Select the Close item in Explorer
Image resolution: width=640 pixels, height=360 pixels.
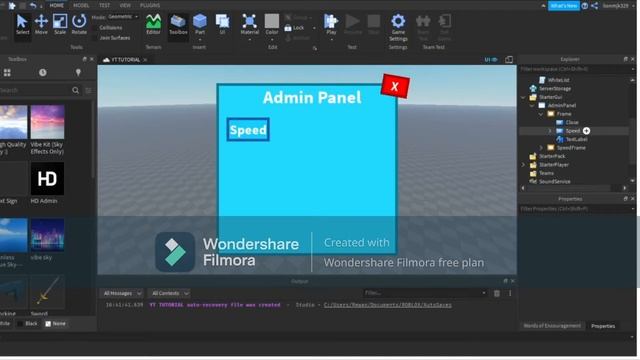[572, 122]
